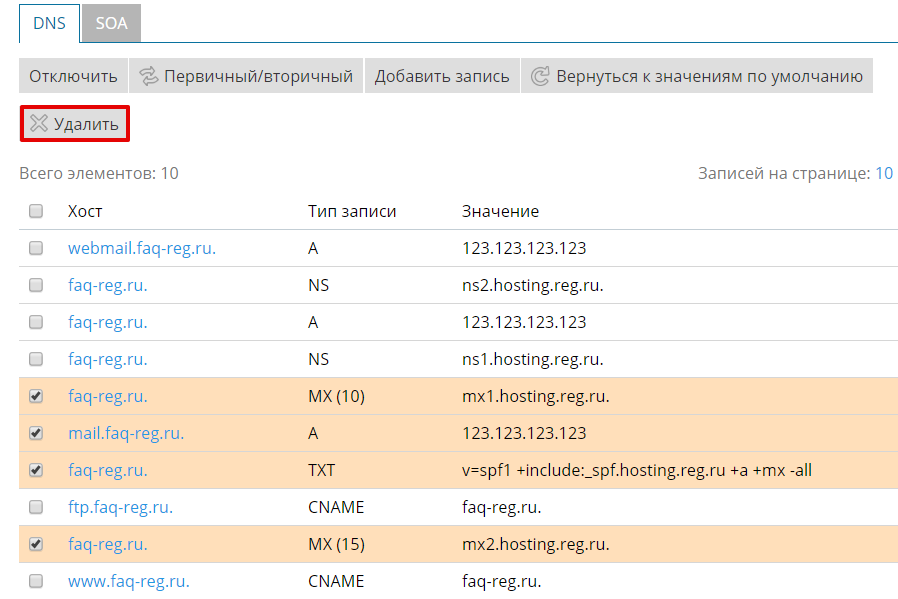Click the Вернуться к значениям по умолчанию reset icon
The width and height of the screenshot is (898, 599).
coord(540,76)
